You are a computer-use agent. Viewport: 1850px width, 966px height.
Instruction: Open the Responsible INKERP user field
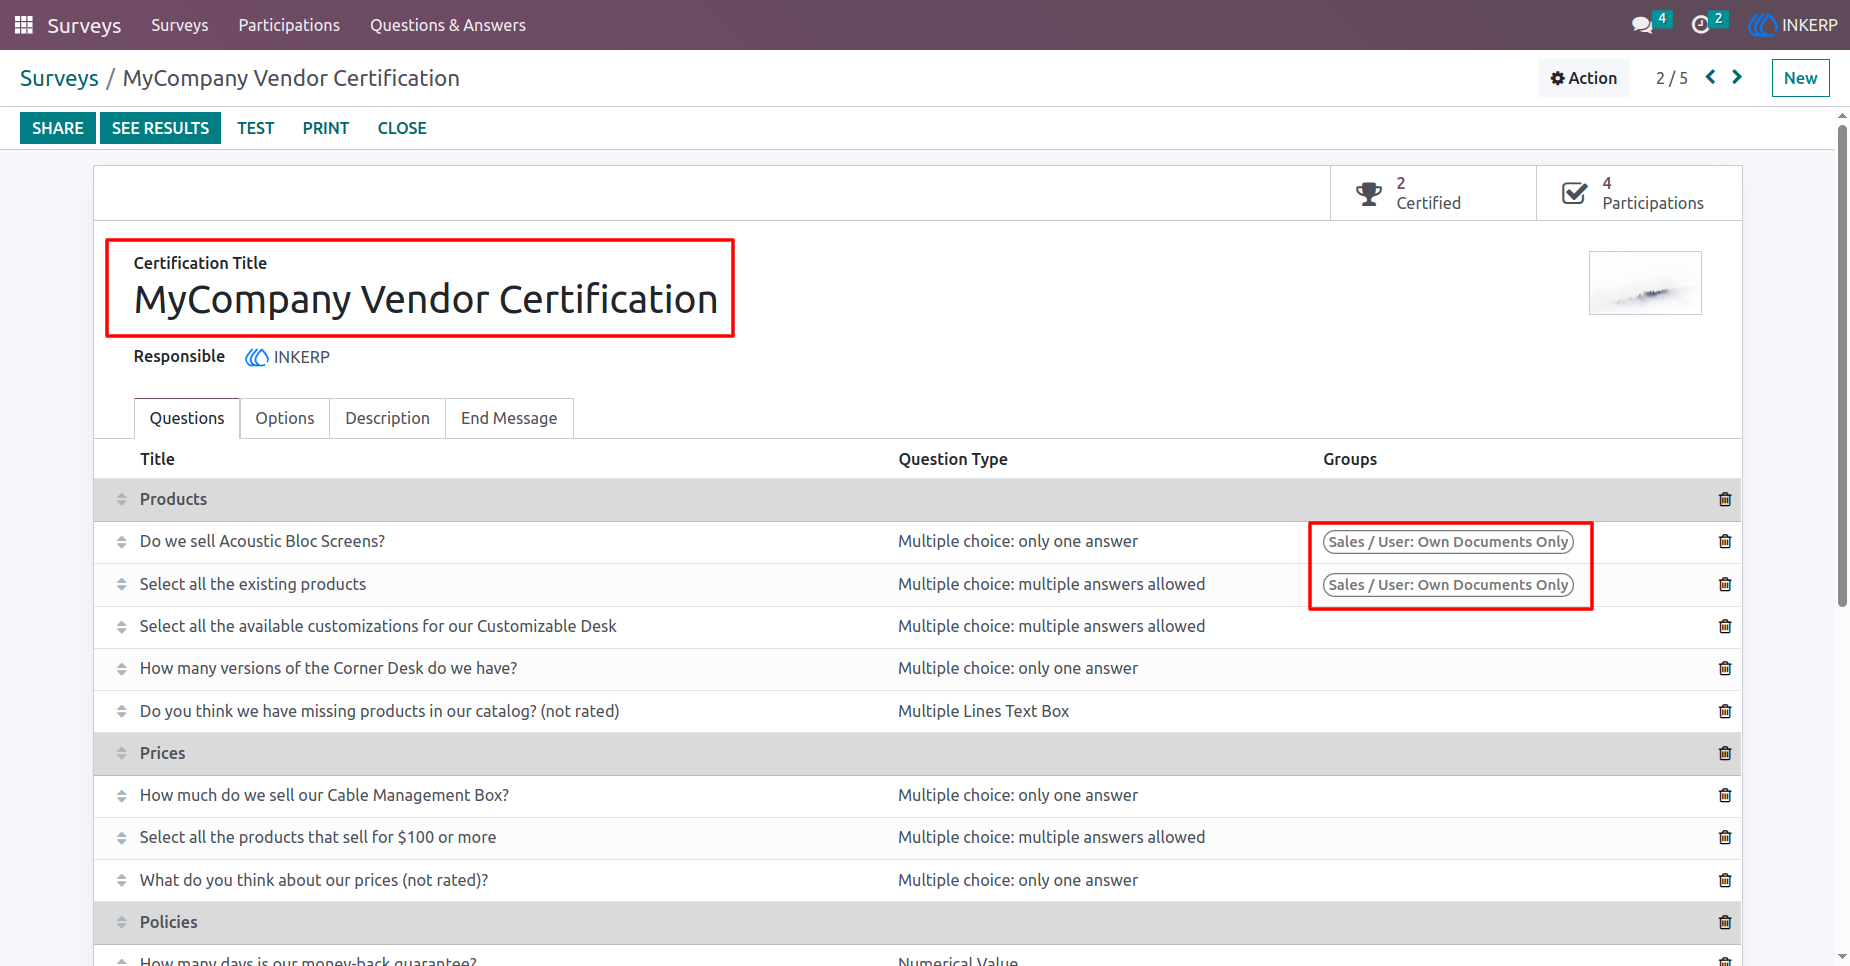click(288, 357)
